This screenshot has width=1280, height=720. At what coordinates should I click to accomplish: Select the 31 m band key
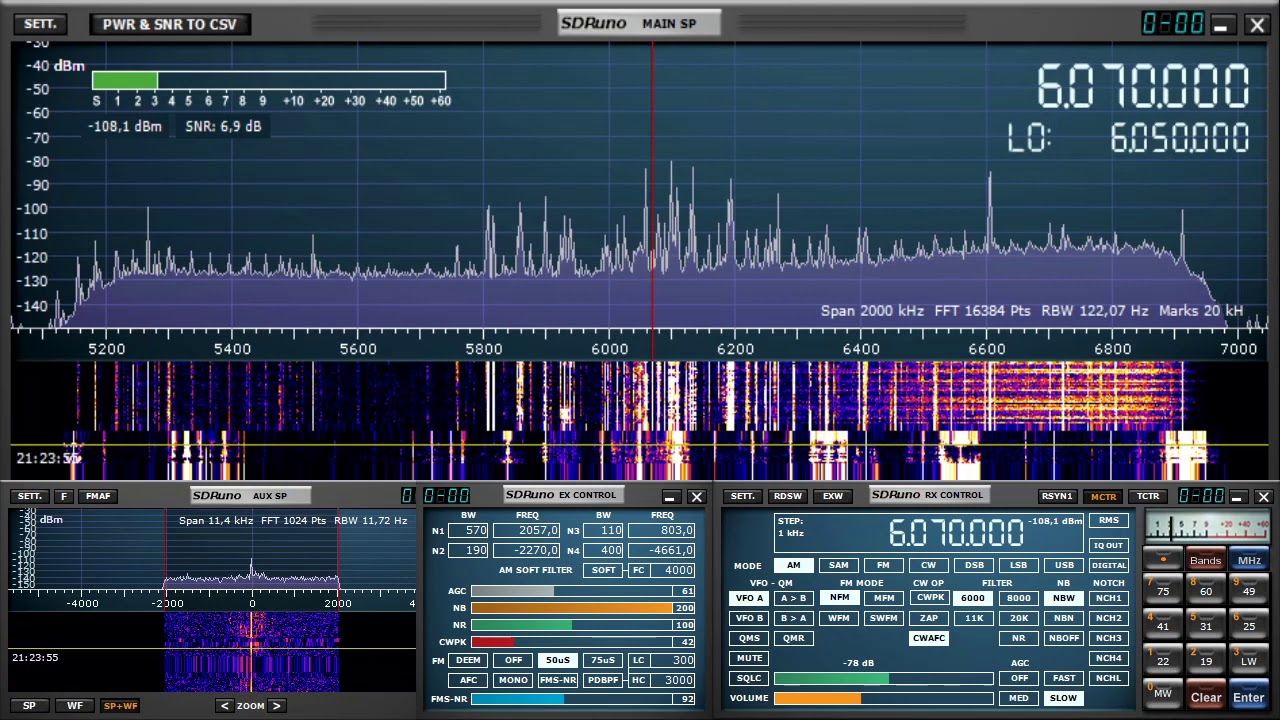tap(1206, 623)
